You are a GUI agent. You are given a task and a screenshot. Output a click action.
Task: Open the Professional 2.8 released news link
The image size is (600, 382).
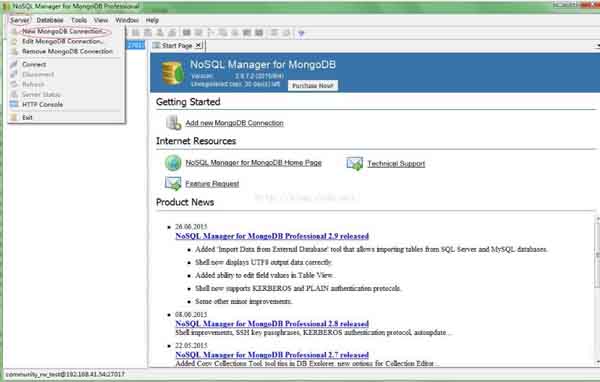(272, 323)
